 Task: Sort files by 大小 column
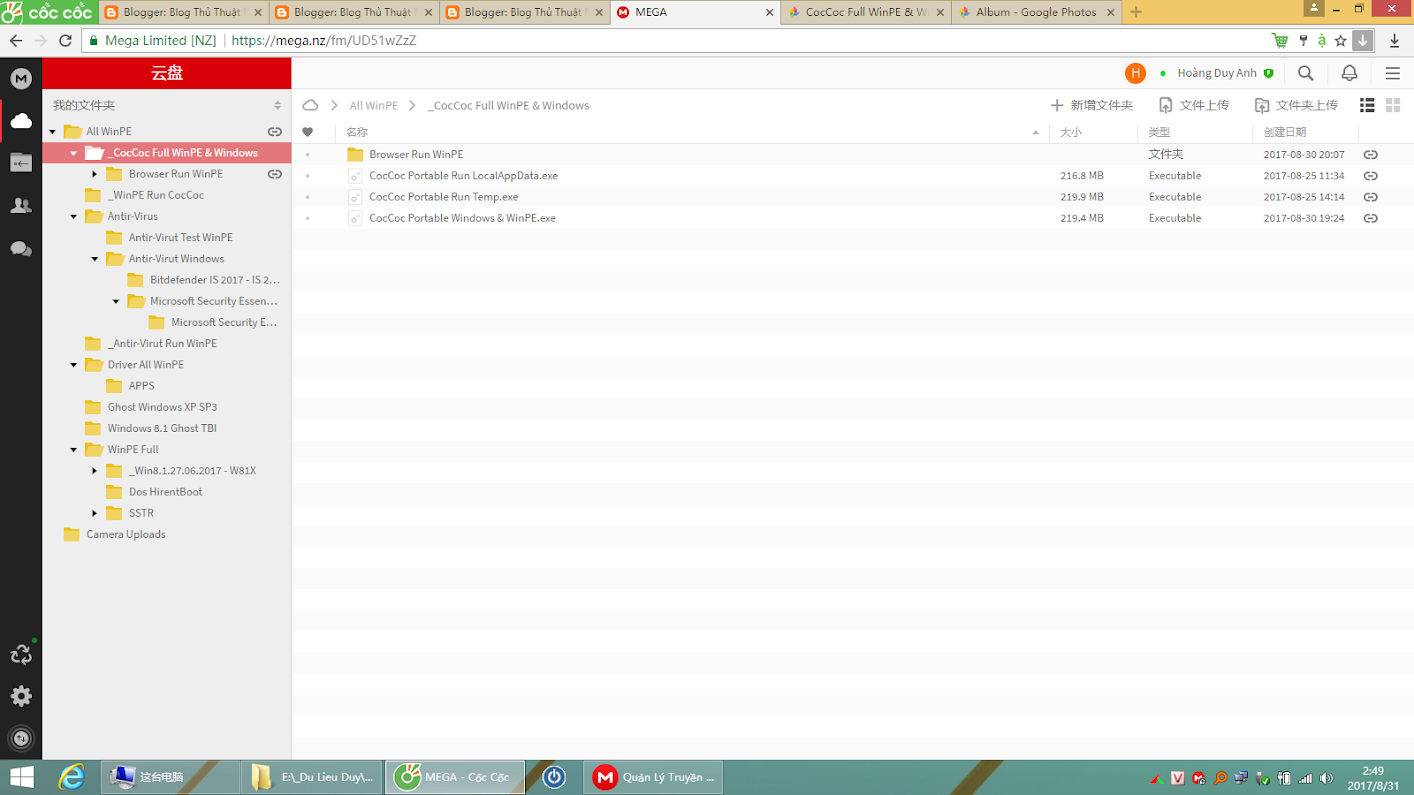[x=1071, y=132]
